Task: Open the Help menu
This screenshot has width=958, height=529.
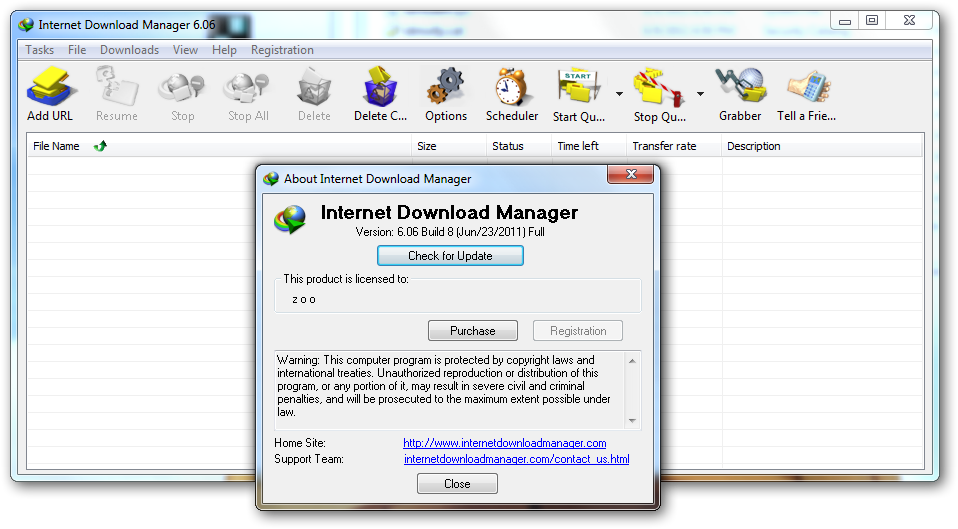Action: [224, 50]
